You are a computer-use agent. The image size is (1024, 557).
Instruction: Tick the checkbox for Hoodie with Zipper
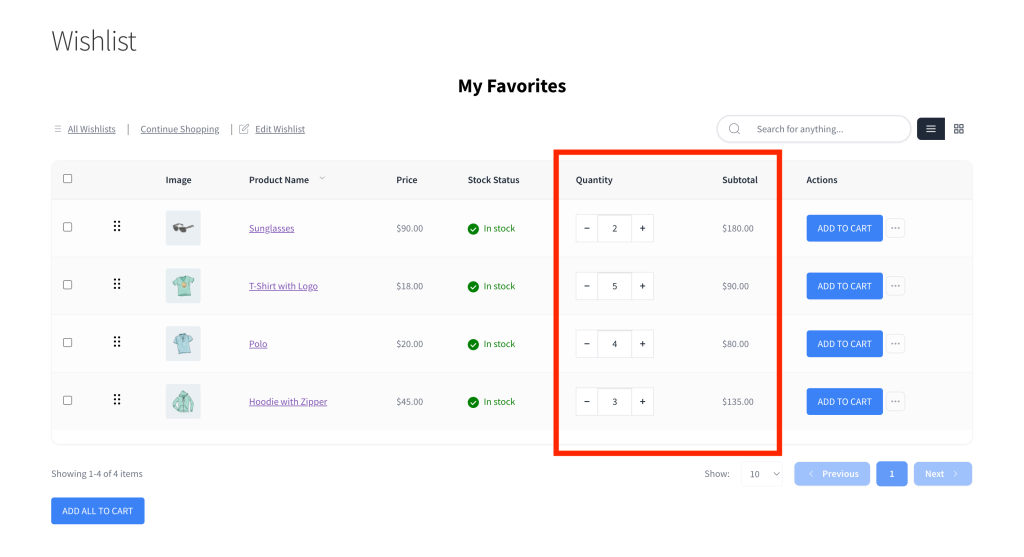[x=67, y=400]
